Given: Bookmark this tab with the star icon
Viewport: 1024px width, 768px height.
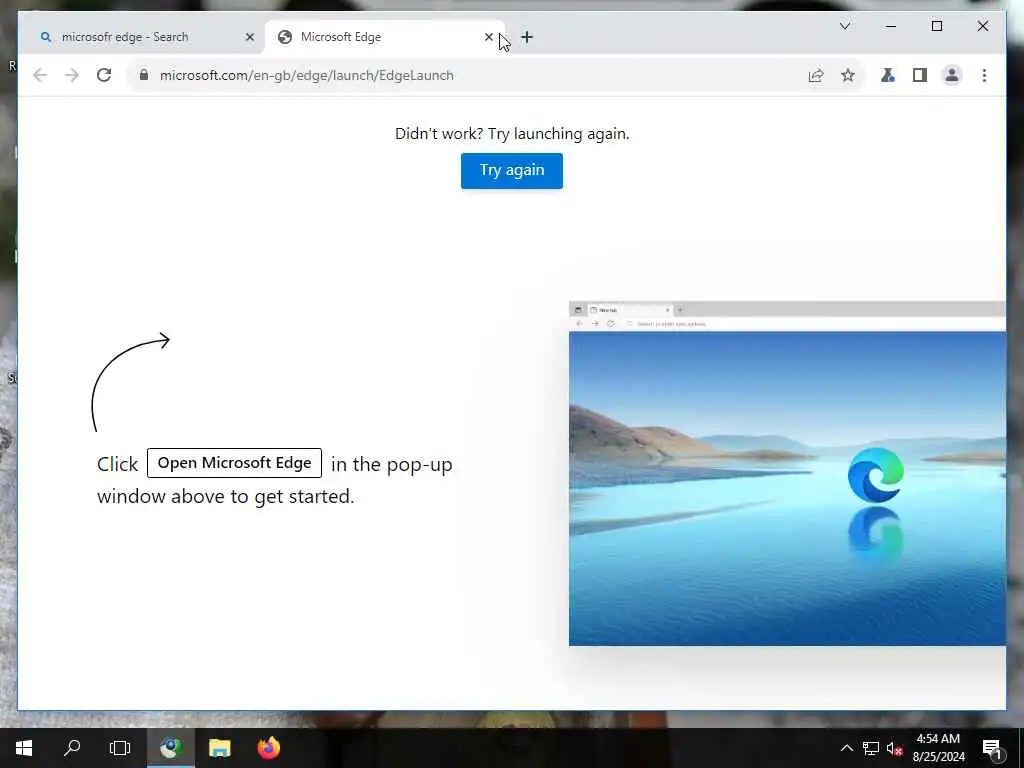Looking at the screenshot, I should pos(848,75).
